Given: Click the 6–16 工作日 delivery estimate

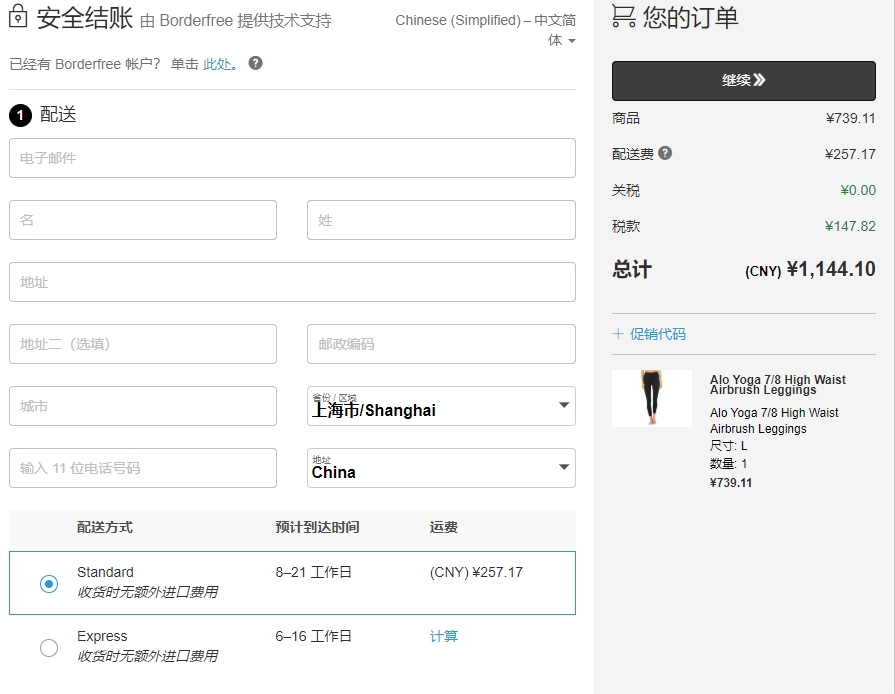Looking at the screenshot, I should coord(313,636).
